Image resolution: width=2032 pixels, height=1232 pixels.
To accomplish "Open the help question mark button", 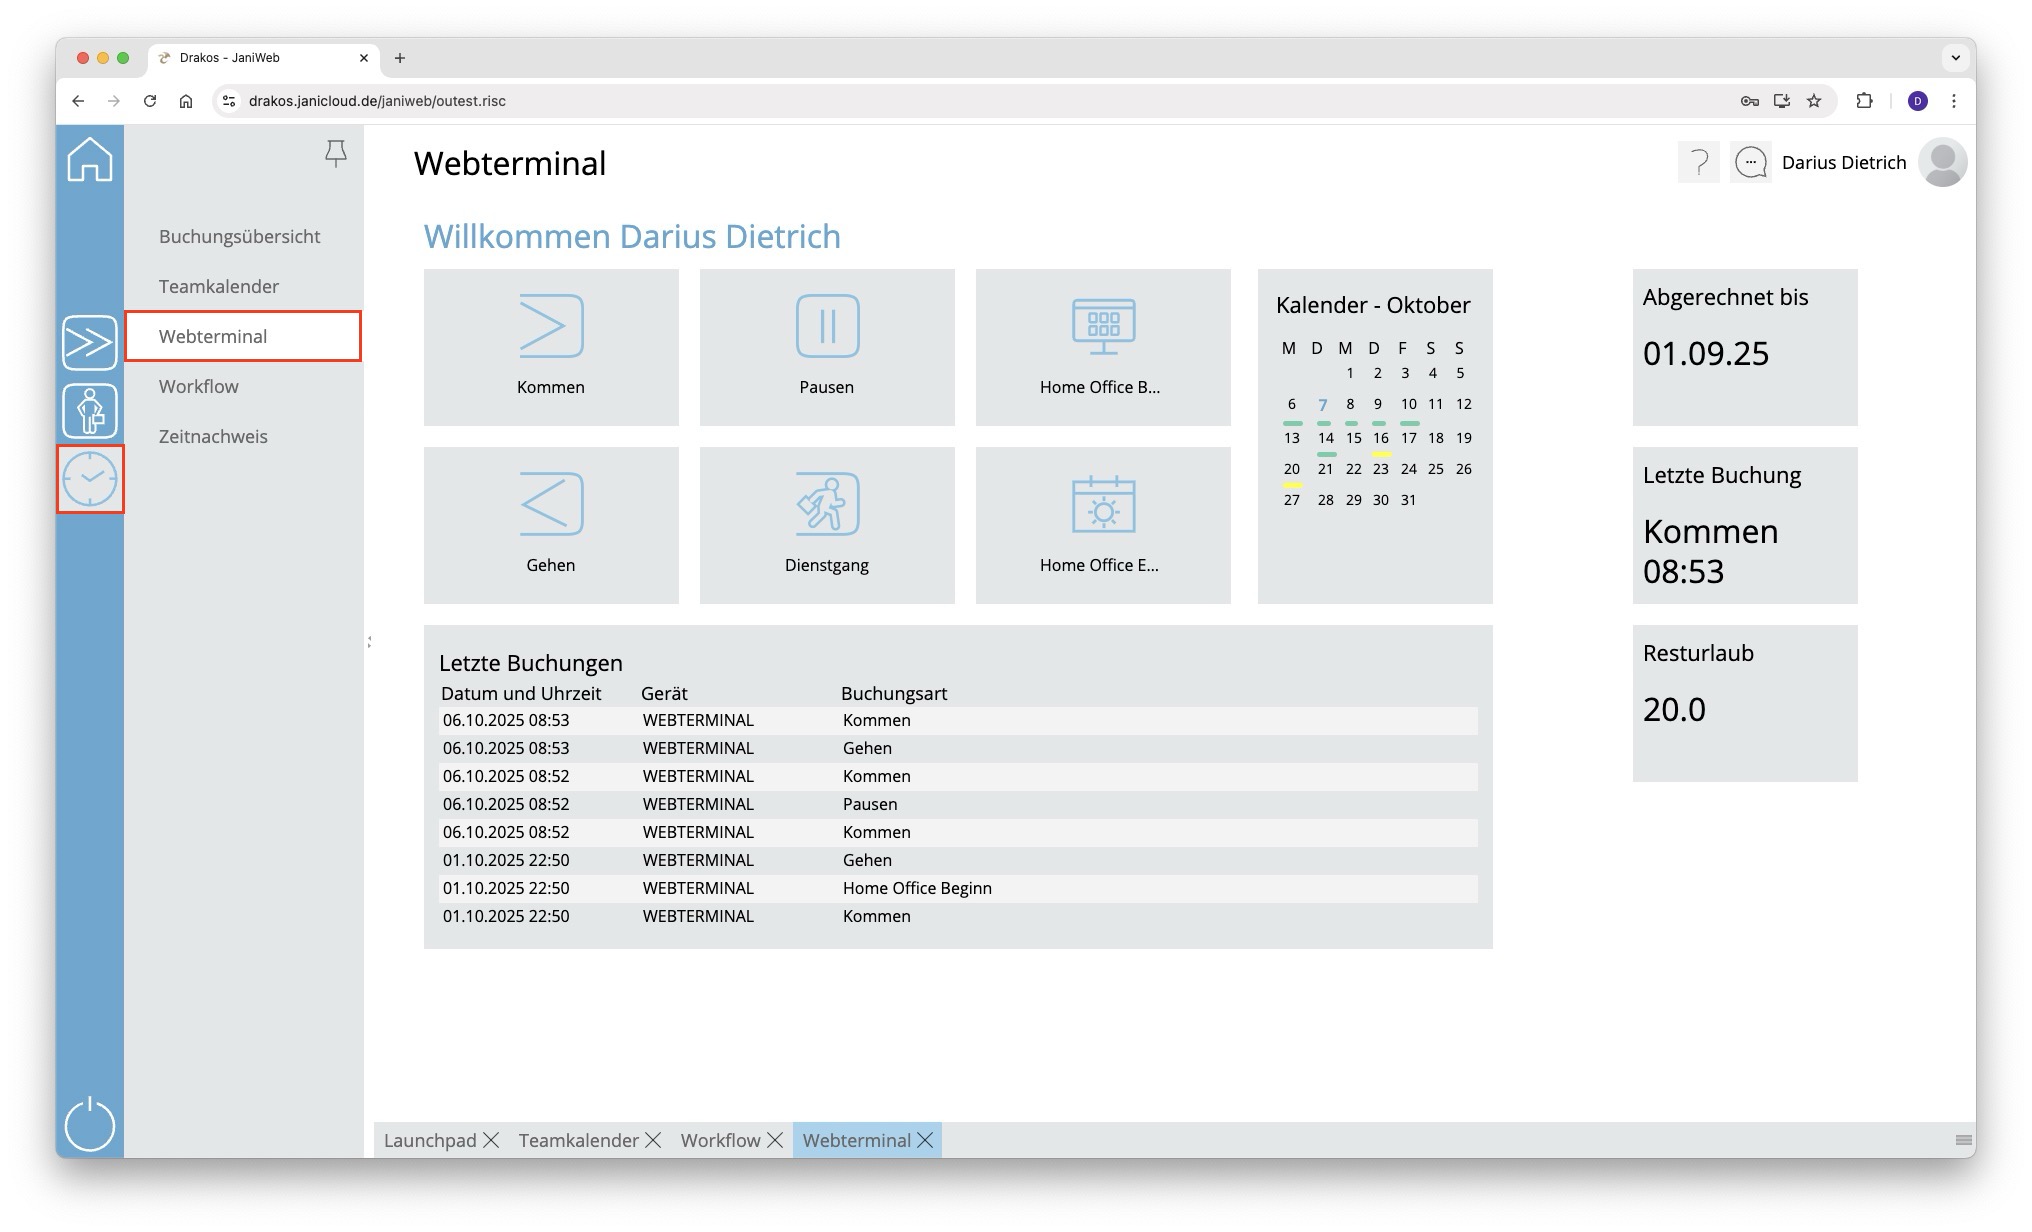I will (1698, 162).
